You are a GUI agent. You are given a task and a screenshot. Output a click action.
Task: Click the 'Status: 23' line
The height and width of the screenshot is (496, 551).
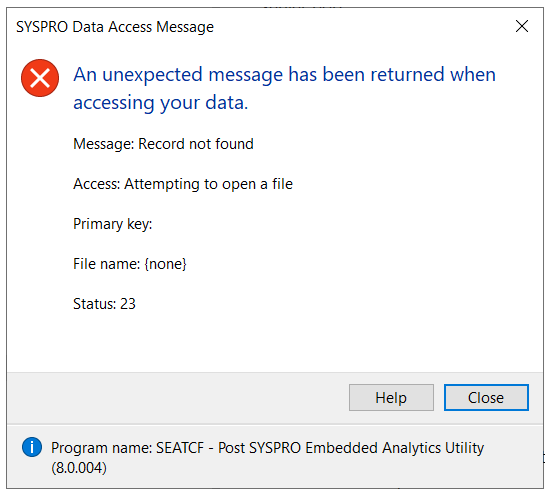coord(104,304)
